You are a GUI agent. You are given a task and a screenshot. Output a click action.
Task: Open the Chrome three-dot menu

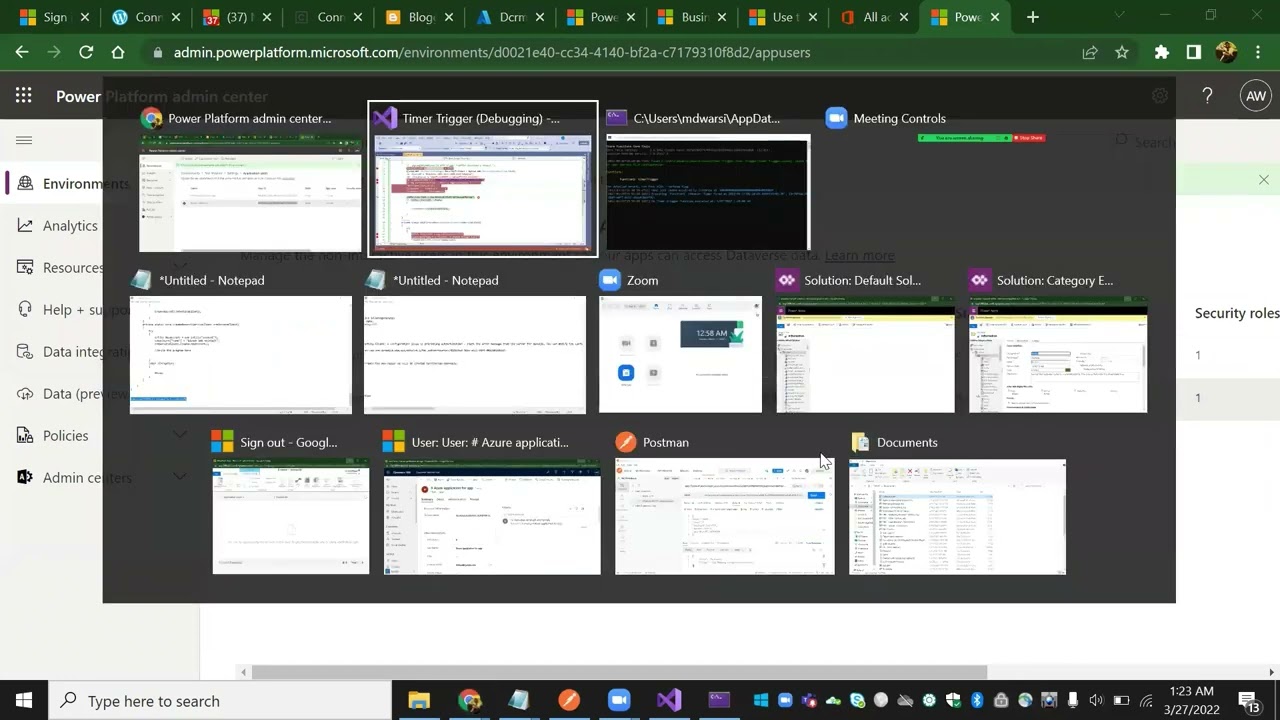point(1257,52)
